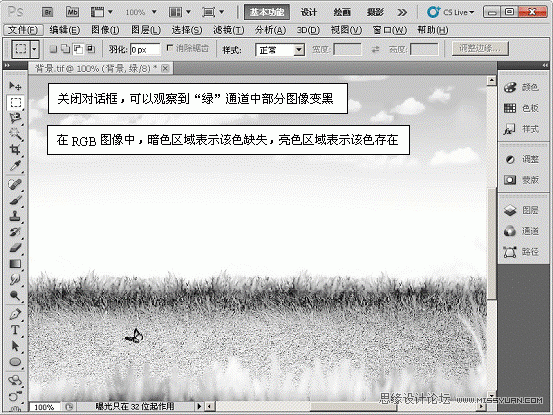Switch to Essentials workspace button
This screenshot has width=553, height=415.
(267, 12)
